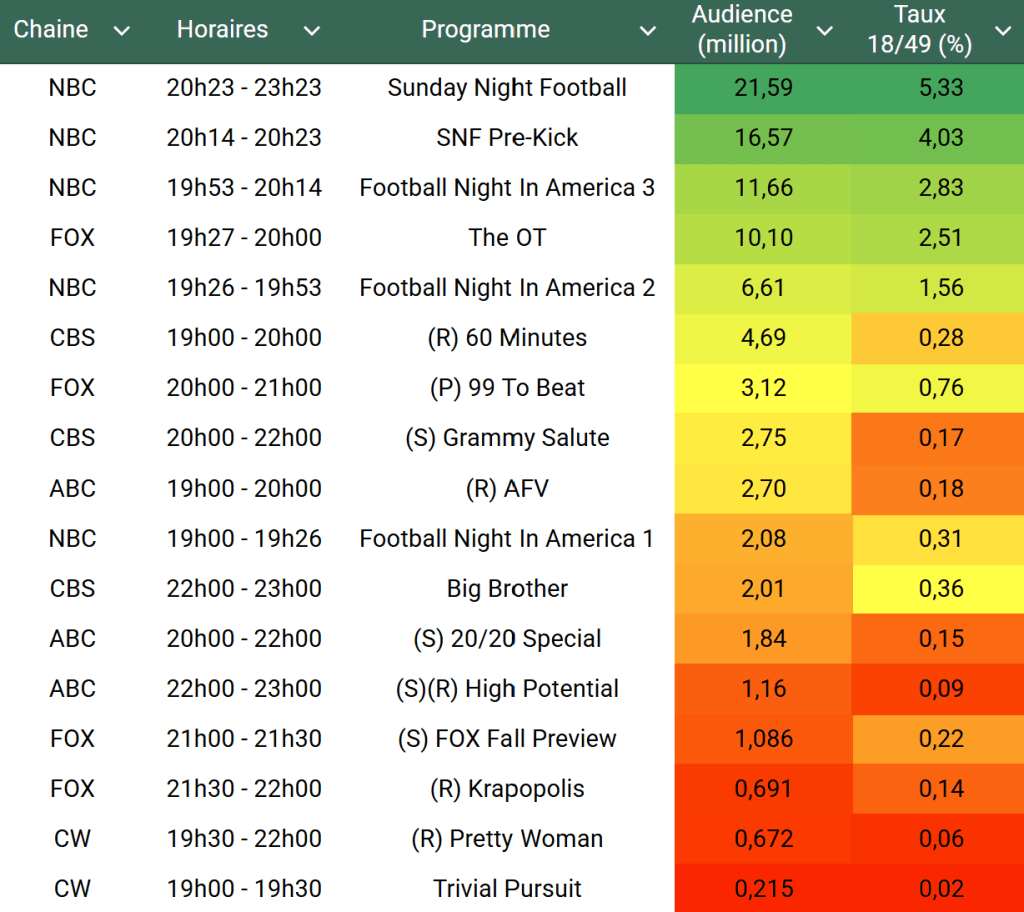Select the (R) Krapopolis program cell

point(507,788)
